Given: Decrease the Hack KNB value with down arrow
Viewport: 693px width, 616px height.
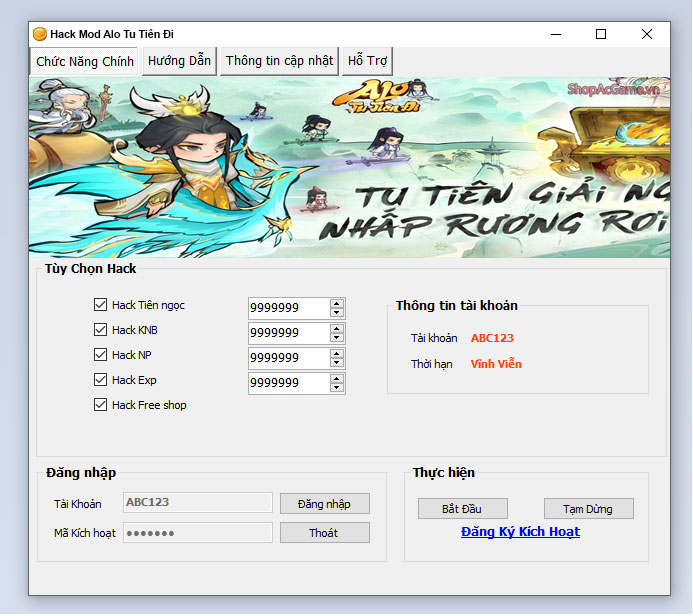Looking at the screenshot, I should [x=337, y=338].
